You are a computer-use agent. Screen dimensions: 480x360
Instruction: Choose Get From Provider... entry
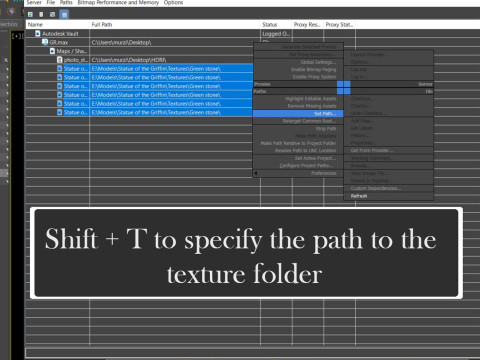pyautogui.click(x=372, y=150)
